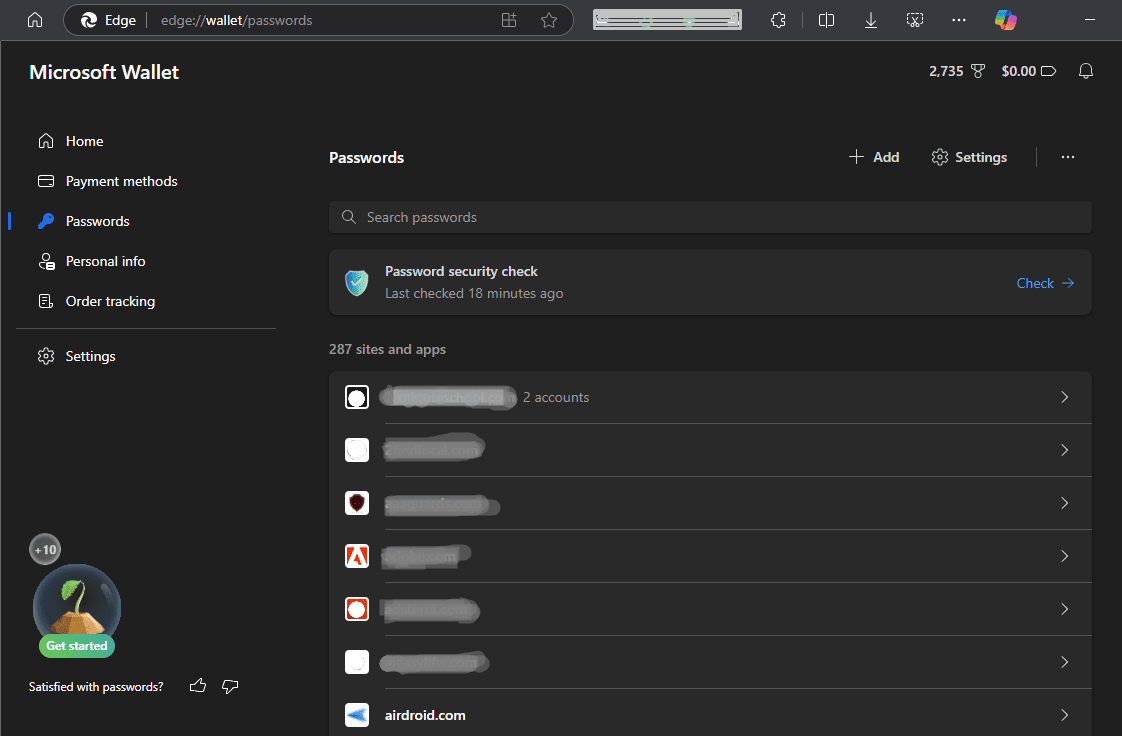Image resolution: width=1122 pixels, height=736 pixels.
Task: Click the +10 points badge
Action: (x=45, y=549)
